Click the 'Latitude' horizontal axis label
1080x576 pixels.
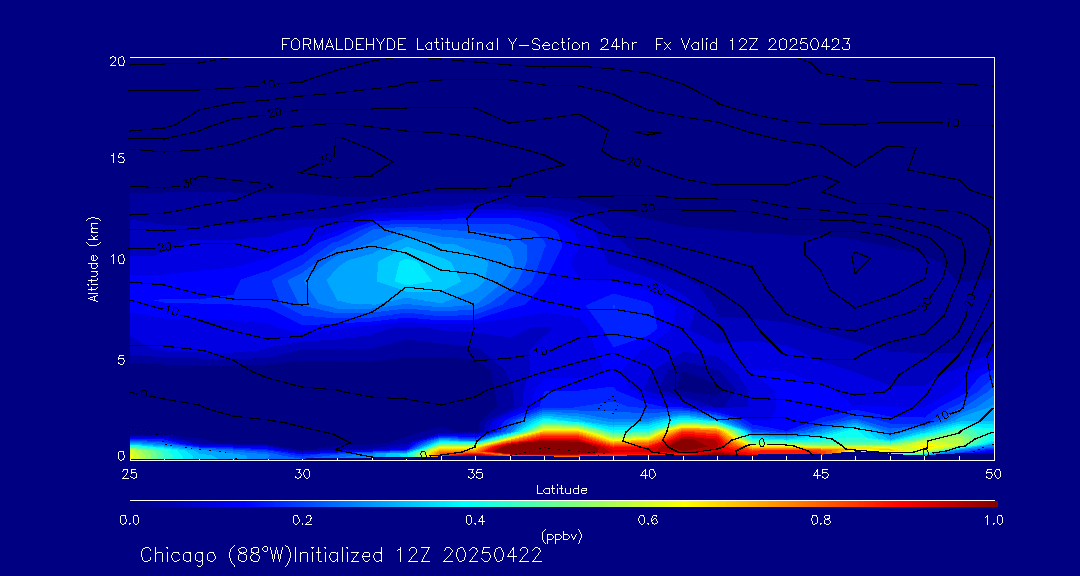point(562,490)
